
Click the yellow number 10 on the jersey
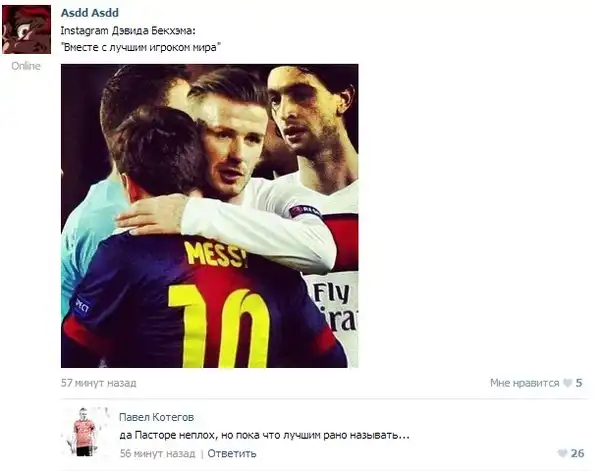pos(219,327)
